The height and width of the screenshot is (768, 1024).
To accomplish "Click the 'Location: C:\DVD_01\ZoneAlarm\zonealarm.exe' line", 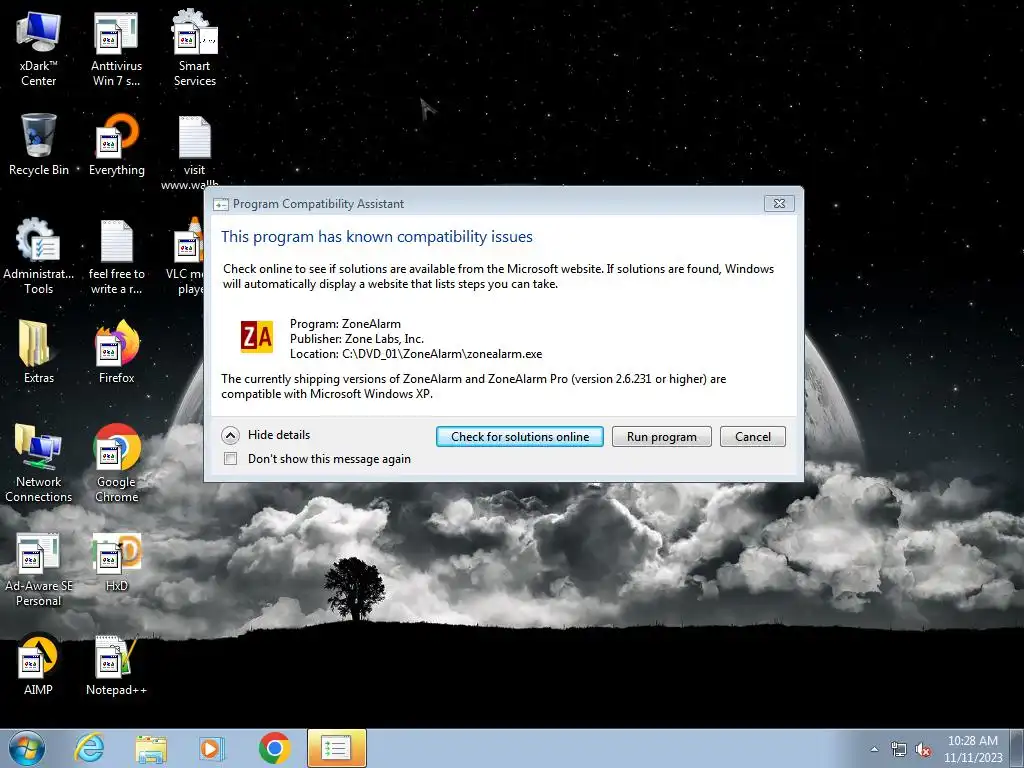I will pyautogui.click(x=416, y=354).
